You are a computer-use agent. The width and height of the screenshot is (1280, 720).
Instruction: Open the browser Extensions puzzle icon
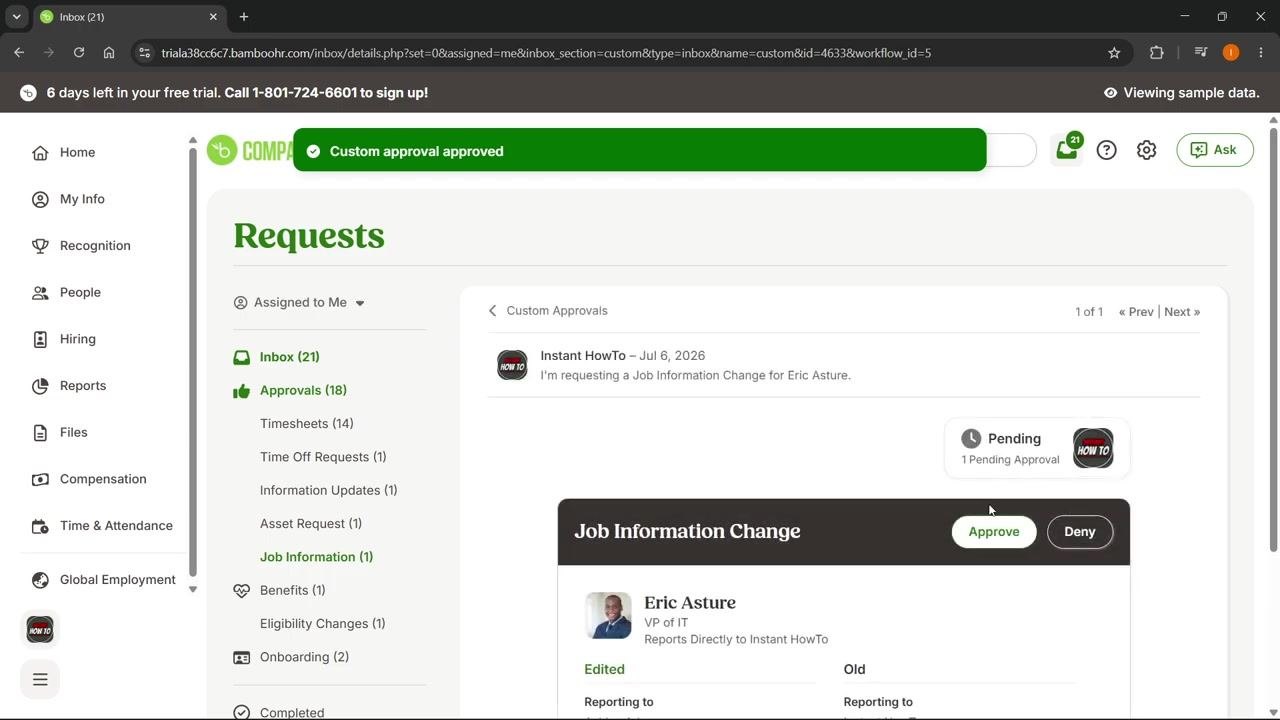pyautogui.click(x=1157, y=53)
